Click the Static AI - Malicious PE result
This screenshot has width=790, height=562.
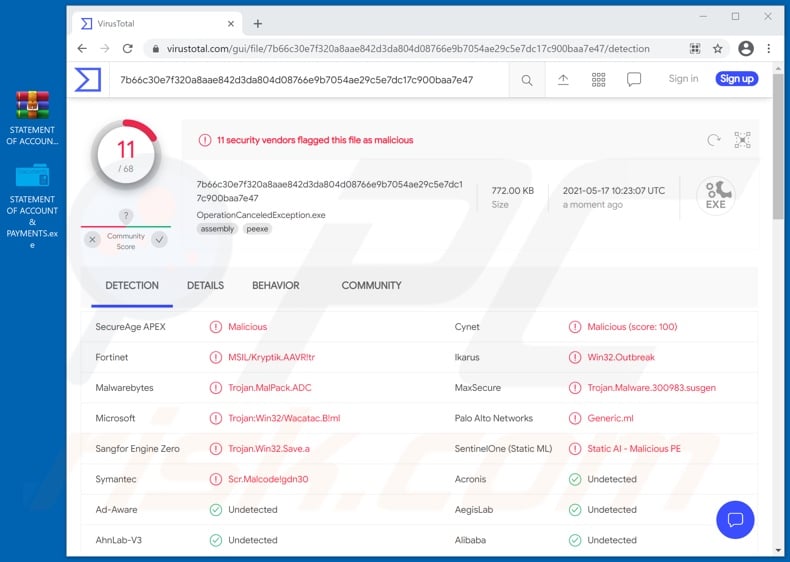coord(634,449)
